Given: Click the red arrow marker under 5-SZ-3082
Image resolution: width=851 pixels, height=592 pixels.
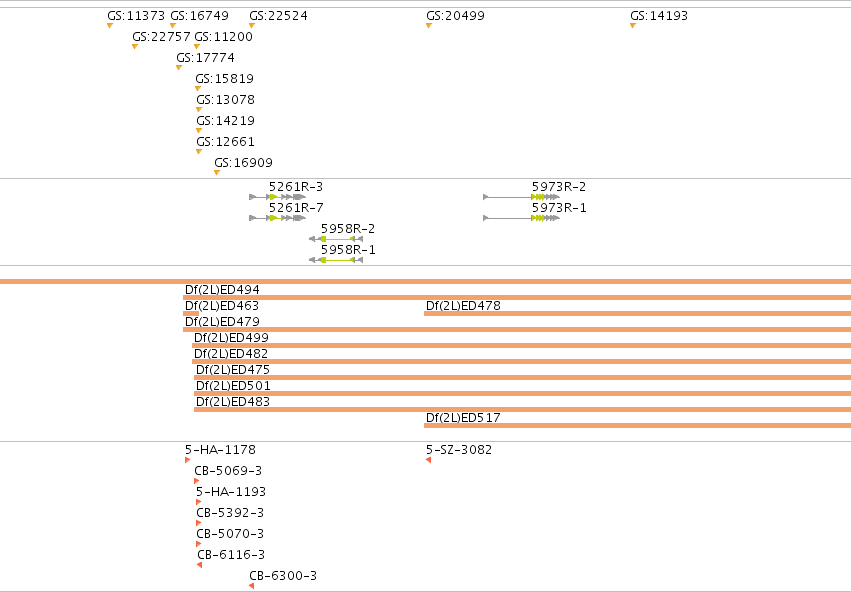Looking at the screenshot, I should click(x=429, y=460).
